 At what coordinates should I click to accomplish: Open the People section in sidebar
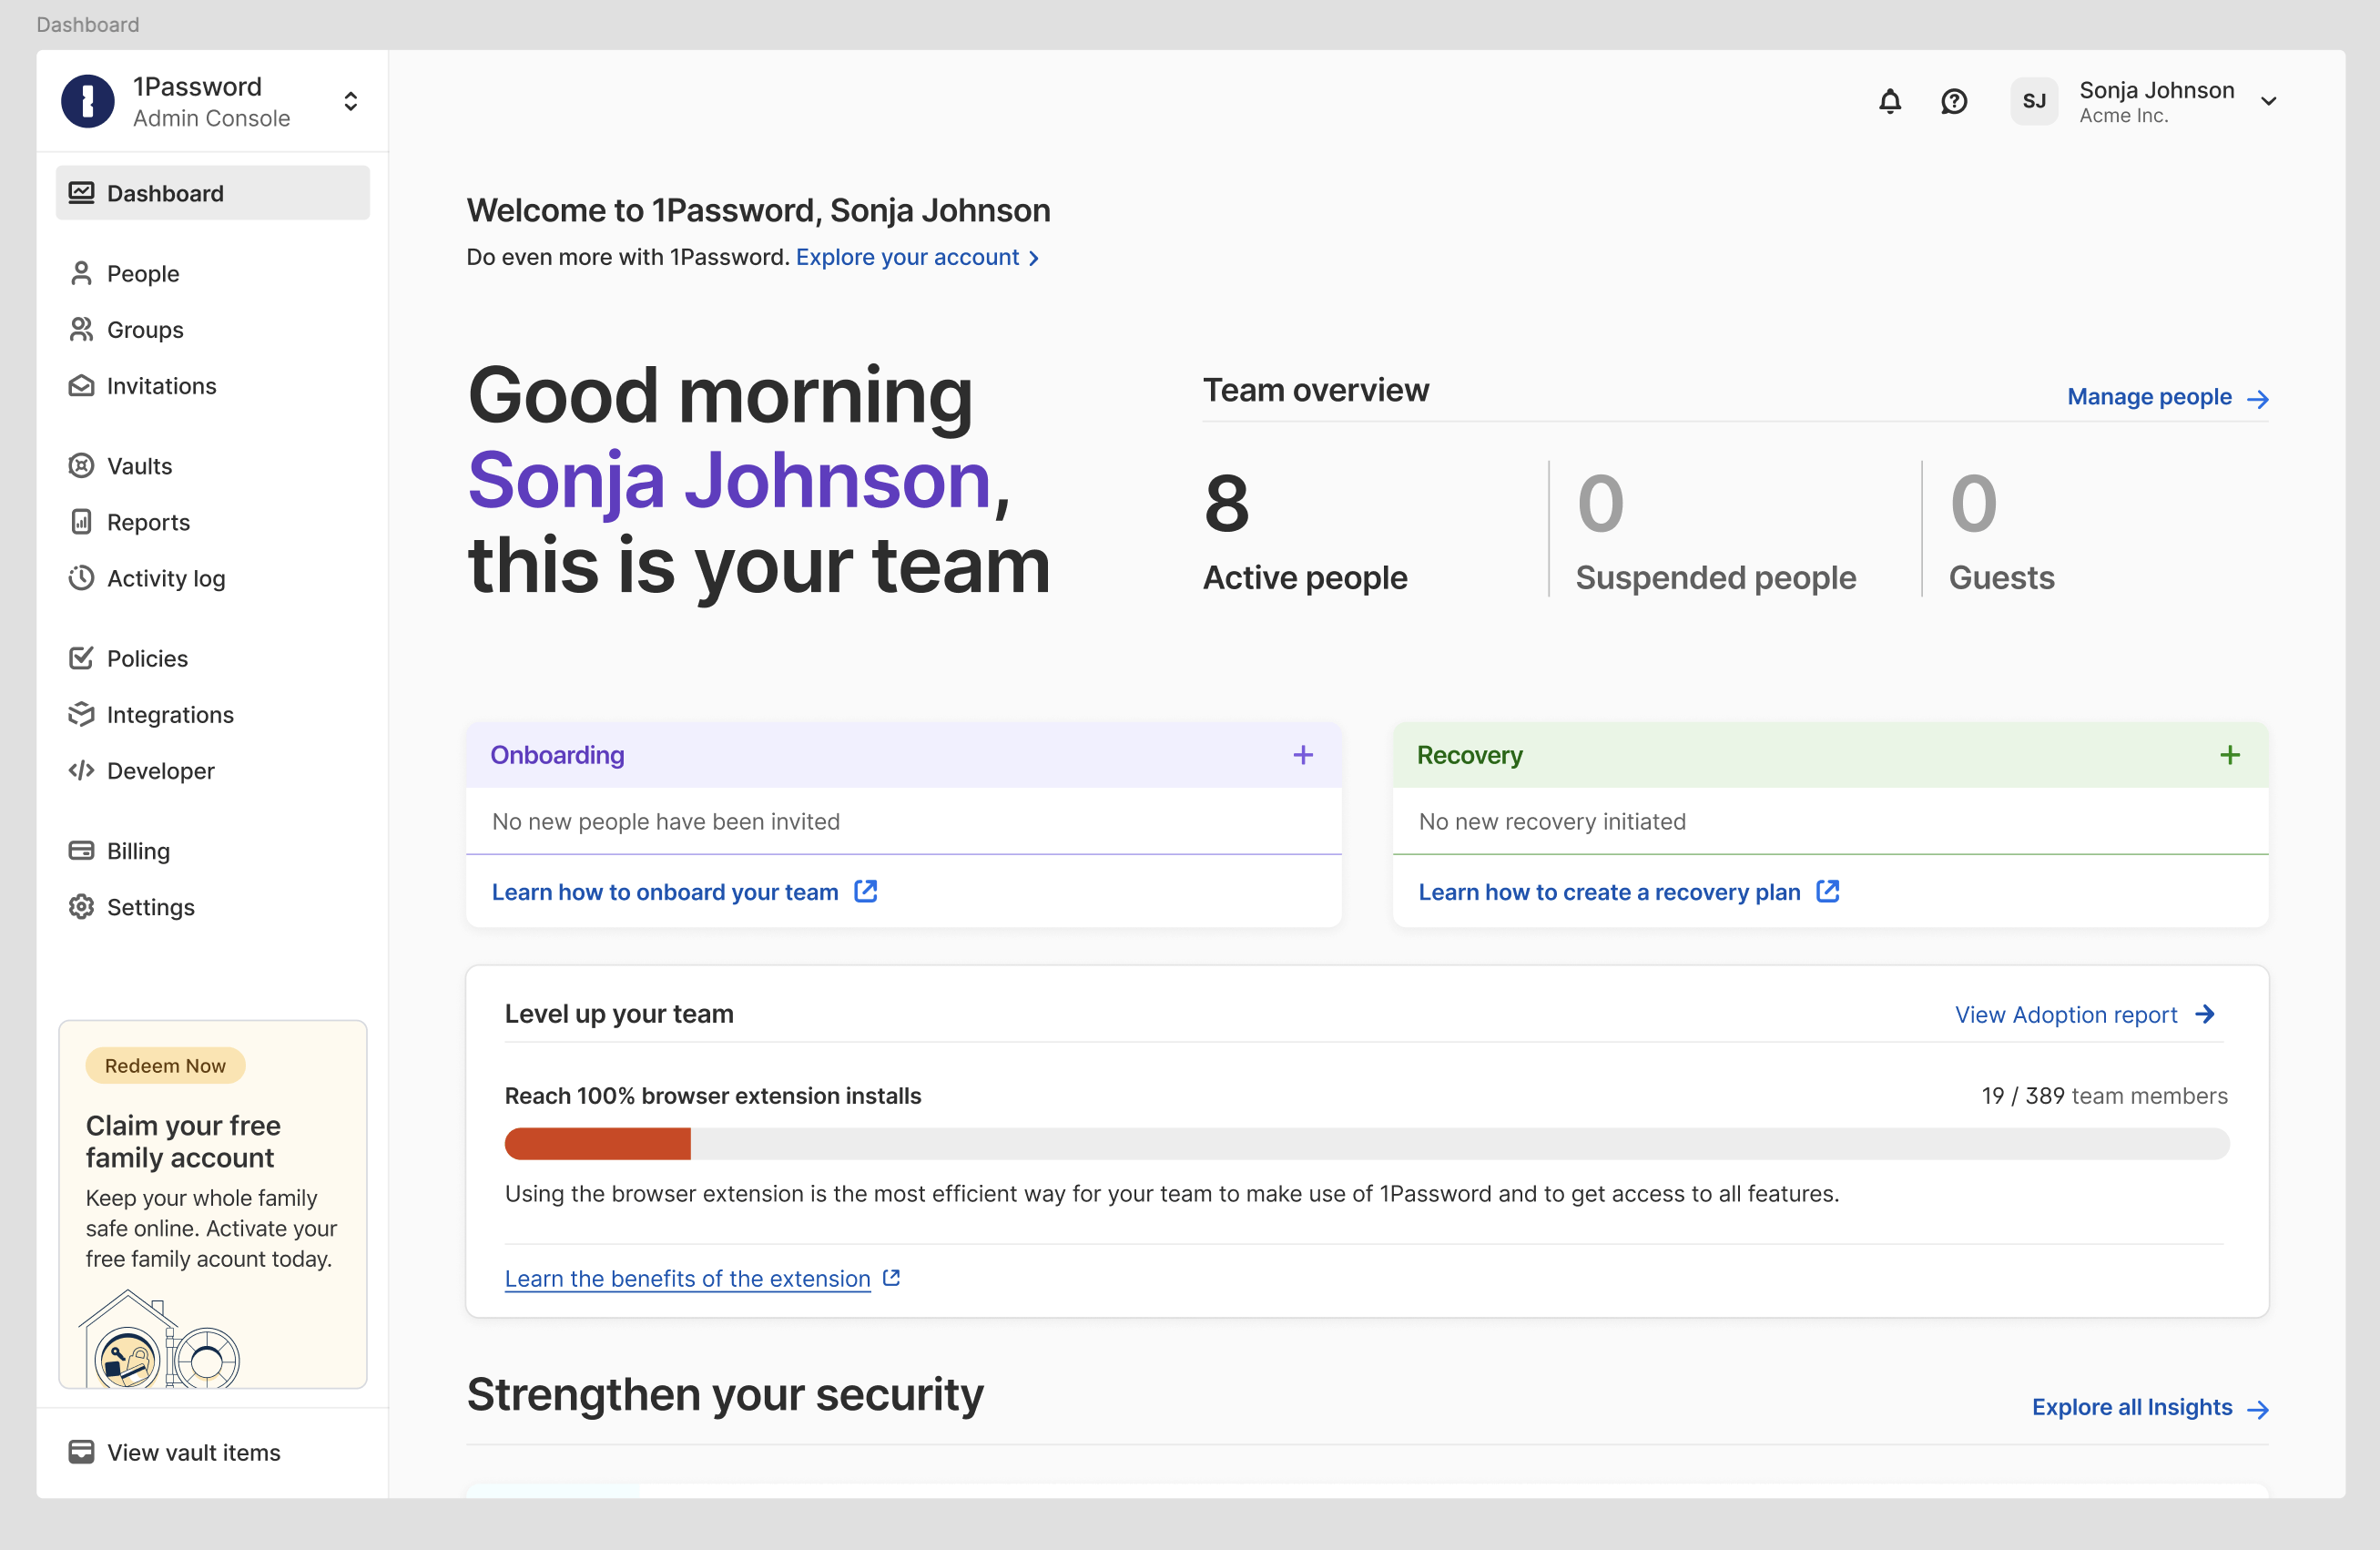pyautogui.click(x=143, y=273)
